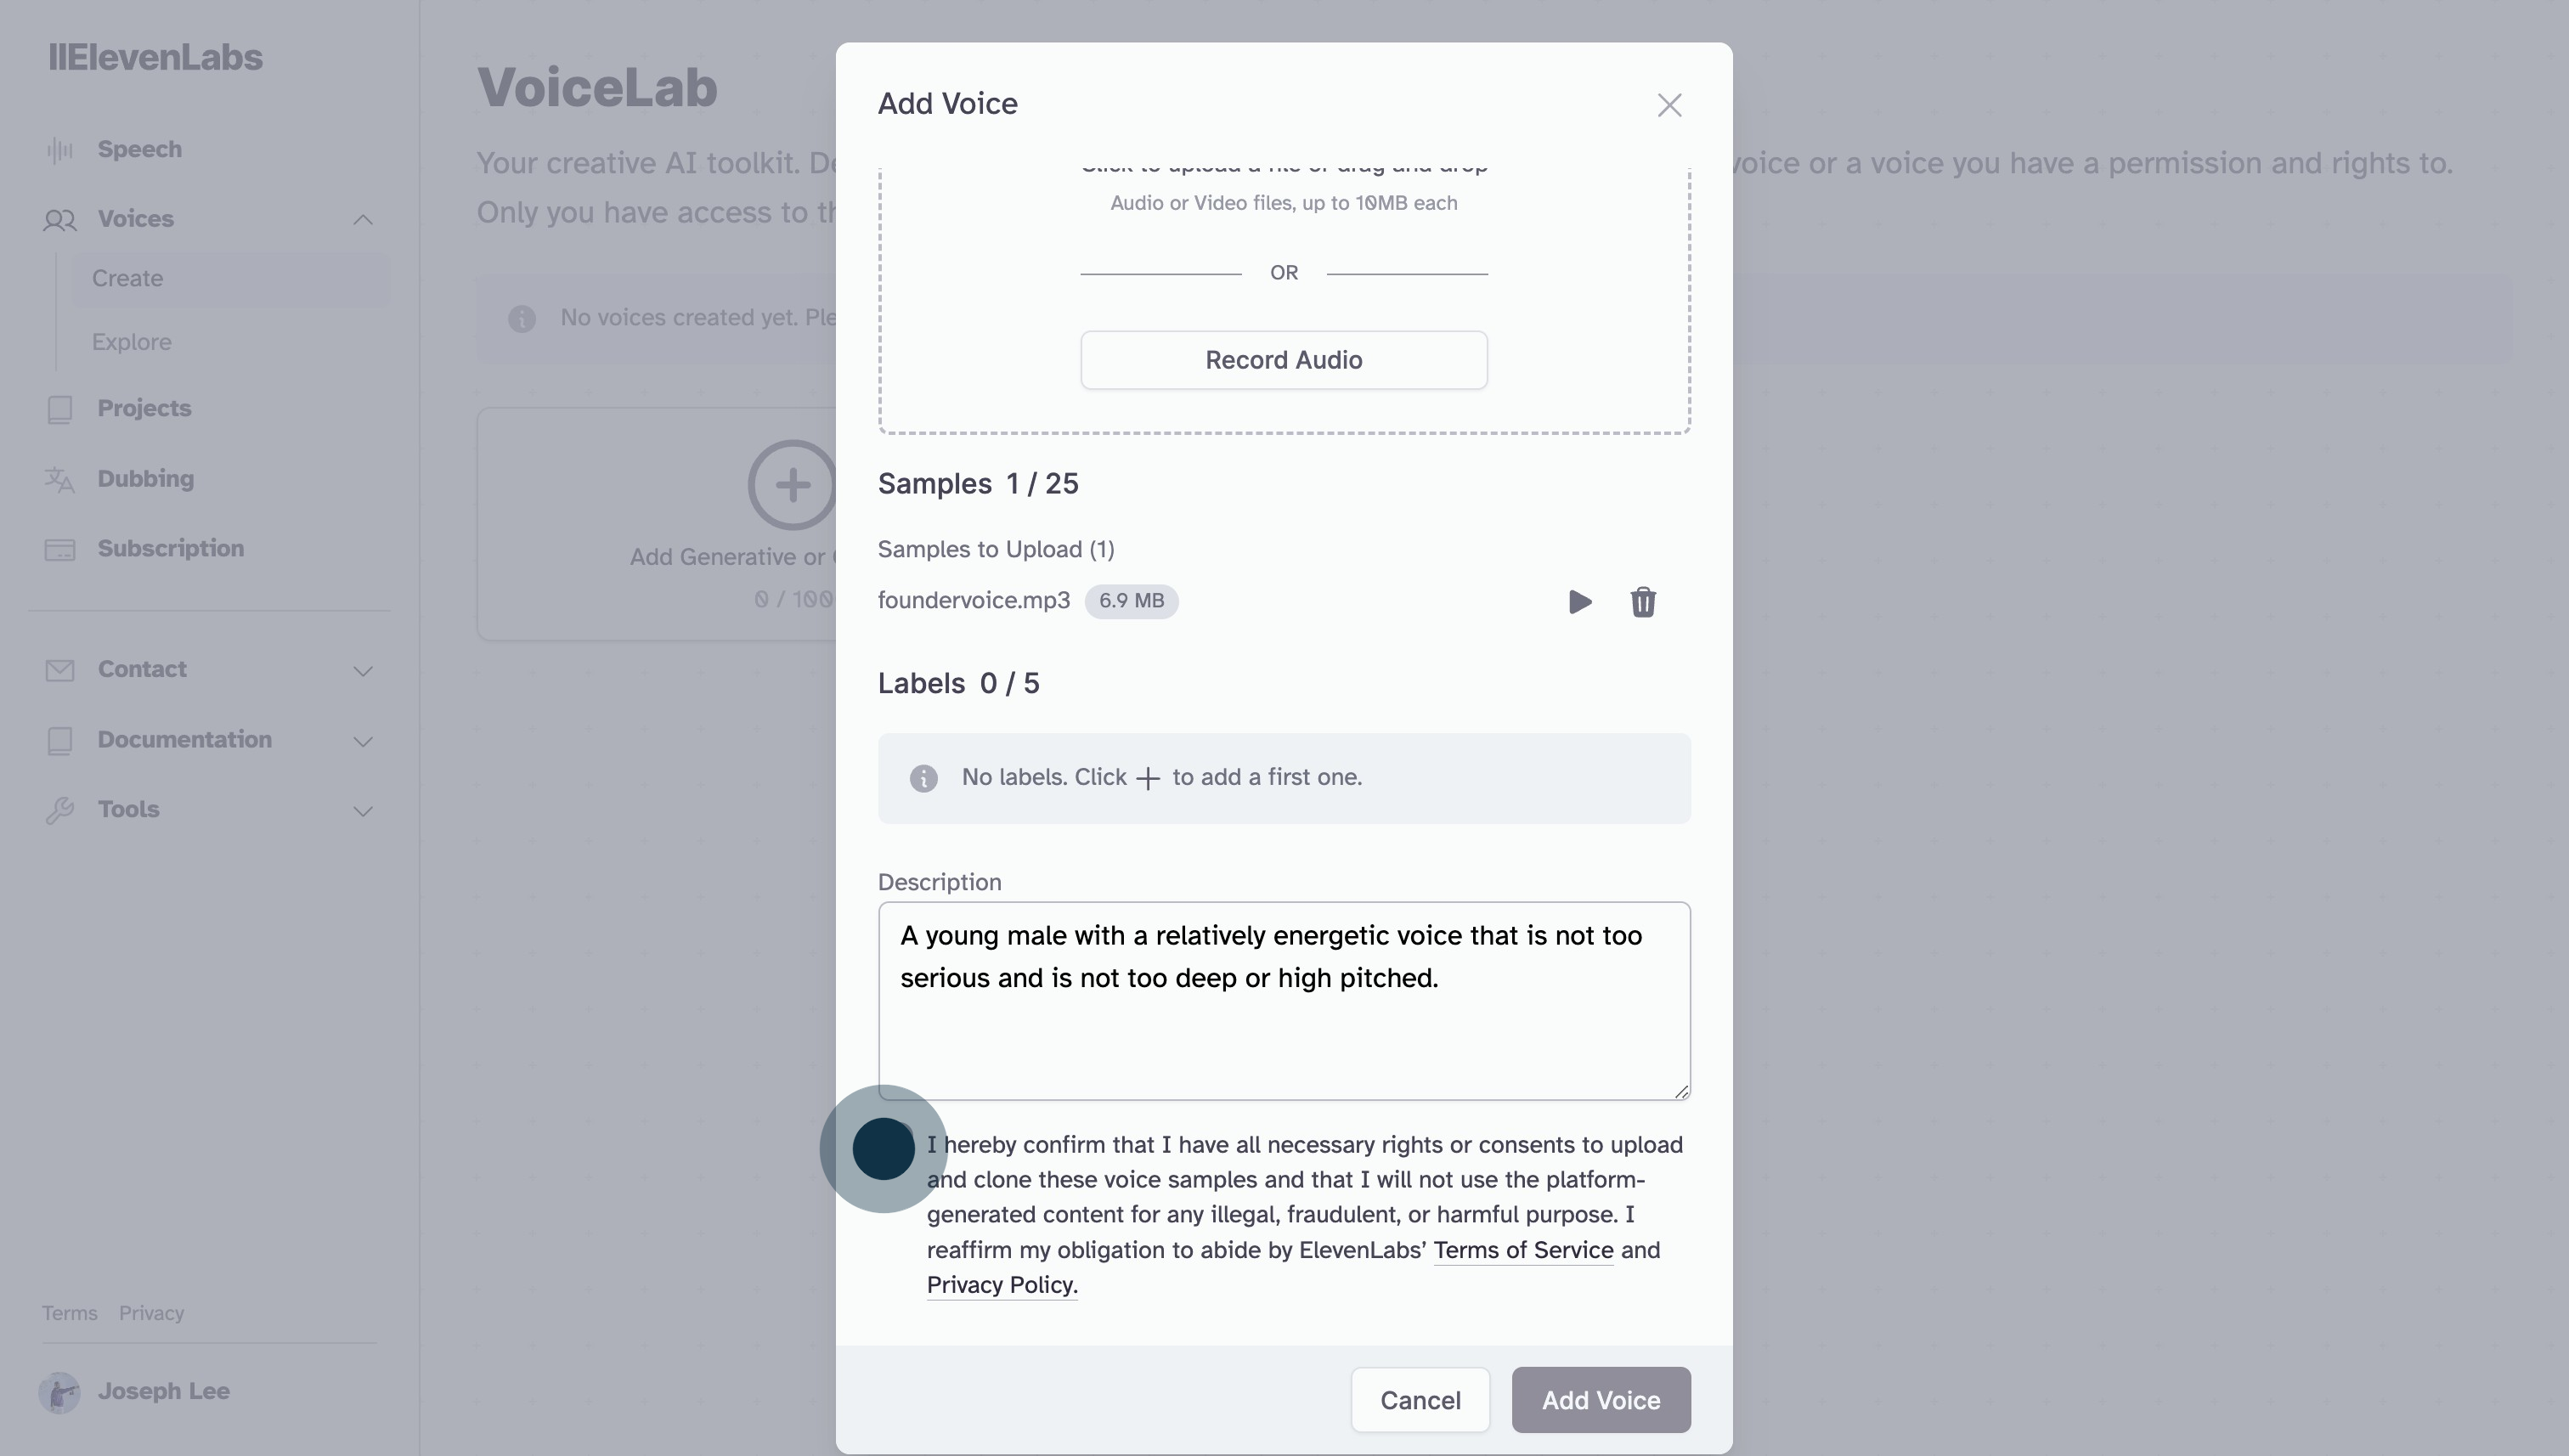Play the foundervoice.mp3 sample

click(1579, 602)
